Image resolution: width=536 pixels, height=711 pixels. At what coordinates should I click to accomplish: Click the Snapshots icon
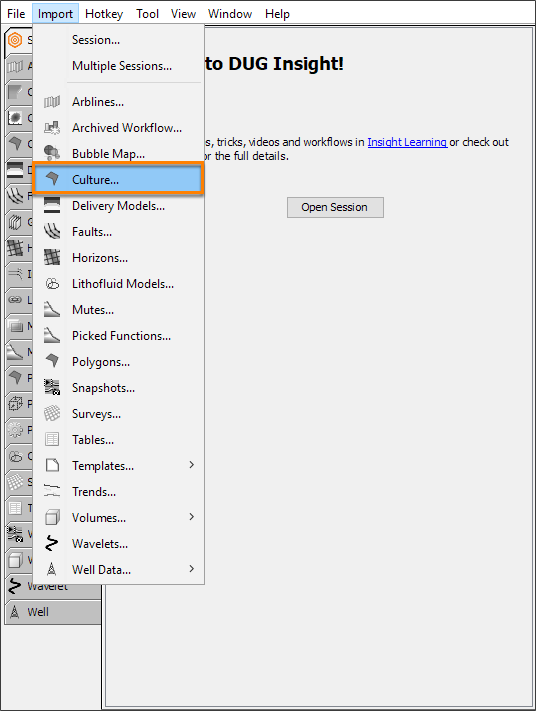(x=52, y=387)
